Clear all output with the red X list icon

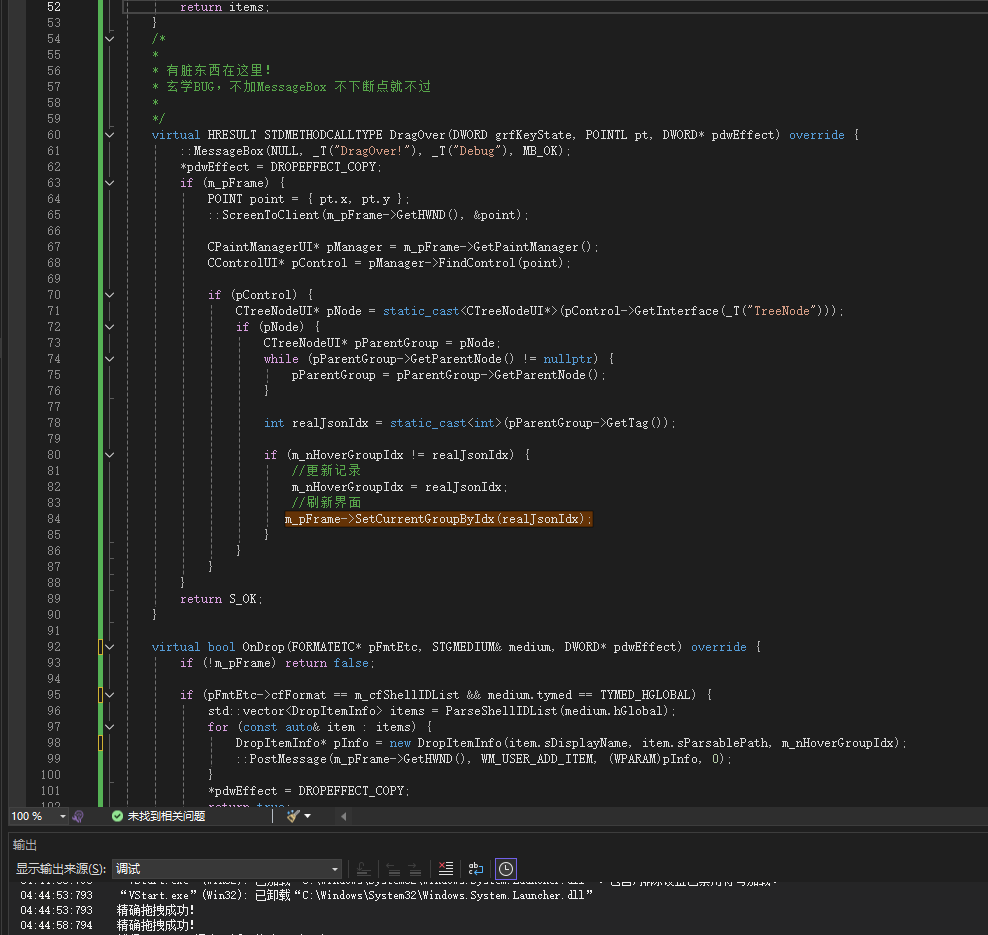pos(445,869)
